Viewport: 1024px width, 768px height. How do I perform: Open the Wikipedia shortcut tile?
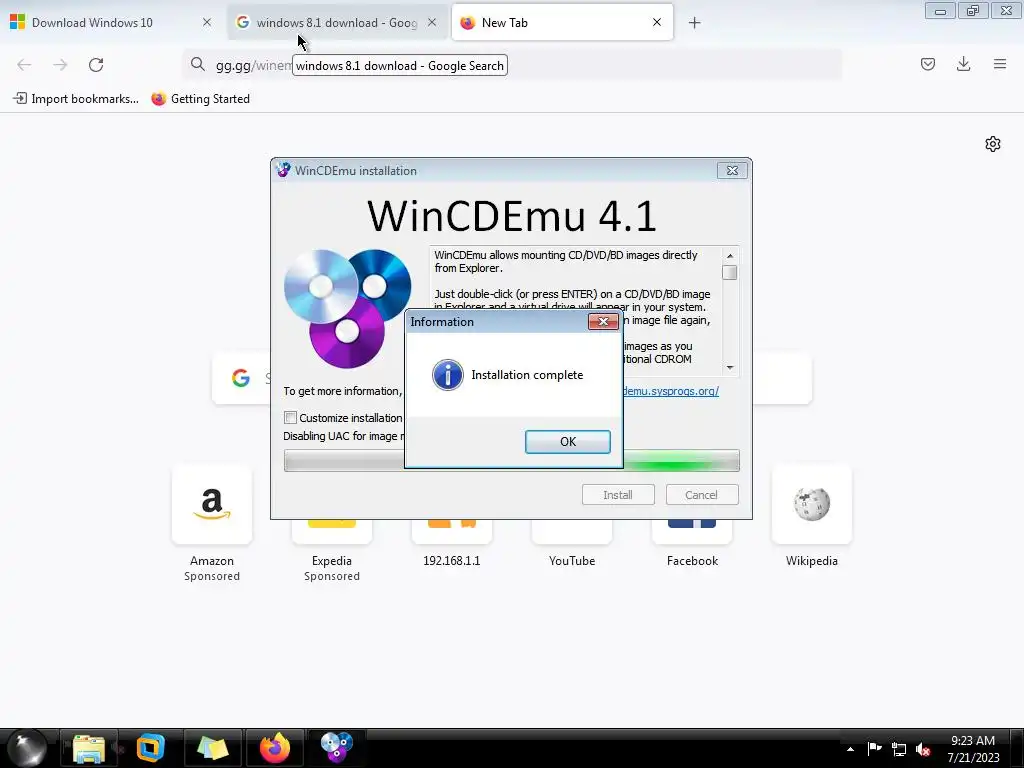click(x=812, y=504)
